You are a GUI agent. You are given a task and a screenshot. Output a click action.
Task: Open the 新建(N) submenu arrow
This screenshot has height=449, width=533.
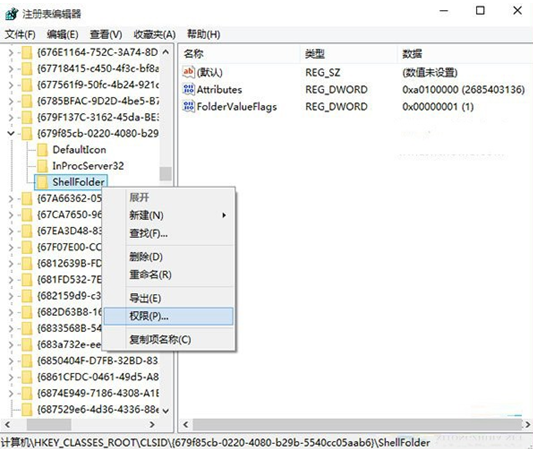(224, 215)
